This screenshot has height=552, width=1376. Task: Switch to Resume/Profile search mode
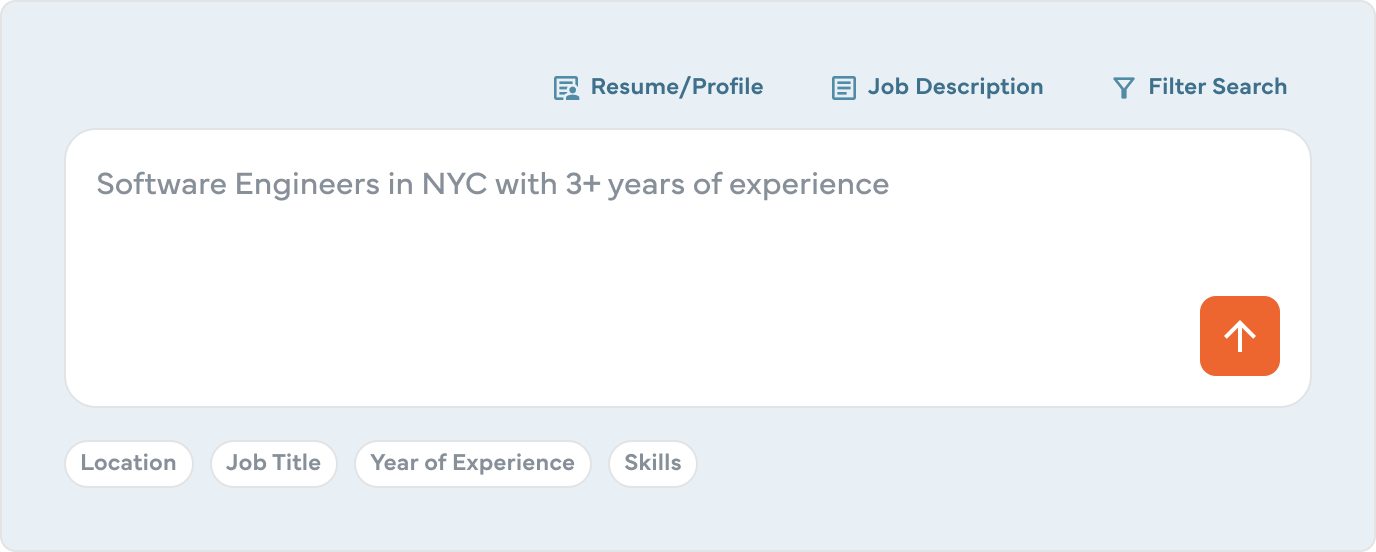click(x=659, y=87)
